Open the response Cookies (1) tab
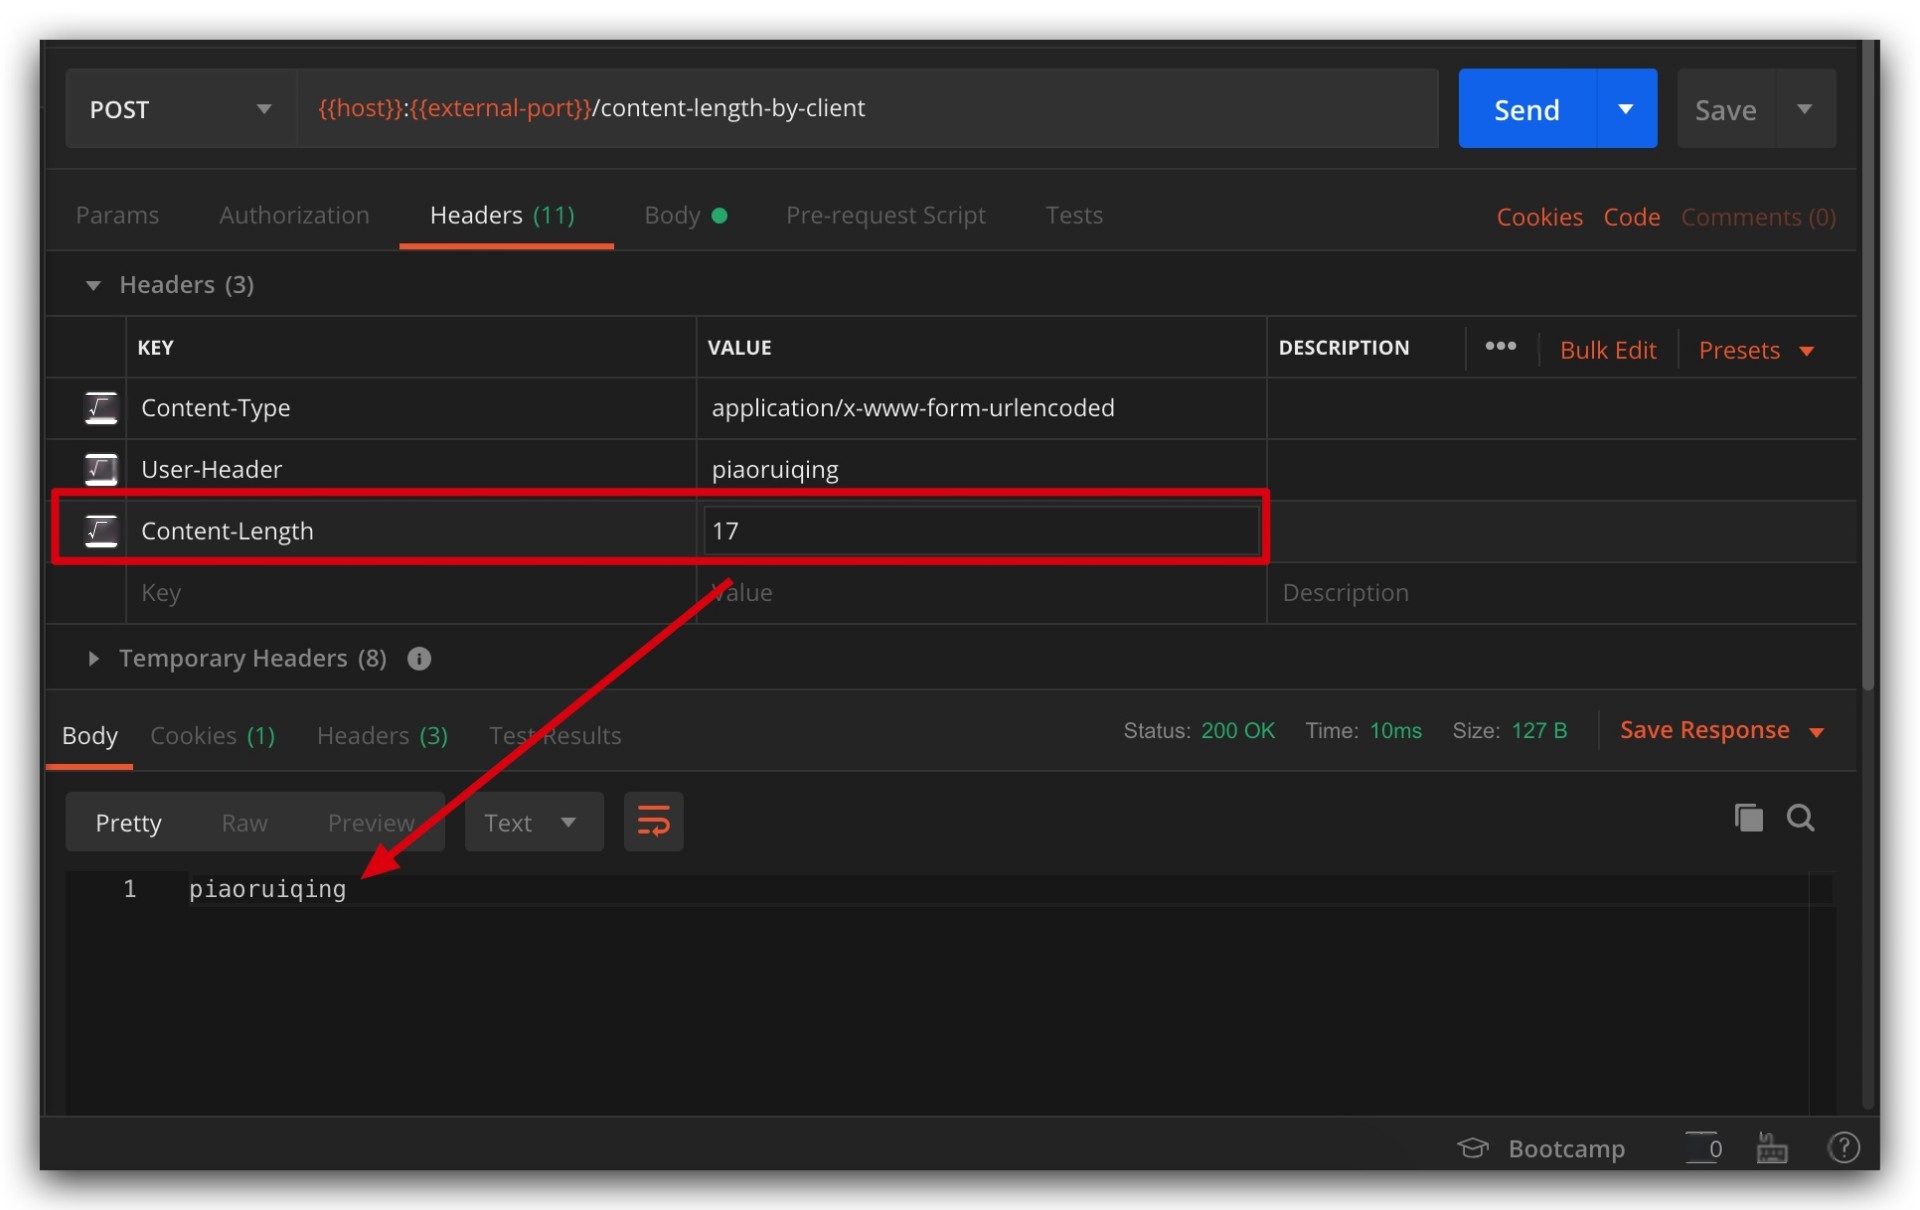This screenshot has height=1210, width=1920. click(212, 736)
